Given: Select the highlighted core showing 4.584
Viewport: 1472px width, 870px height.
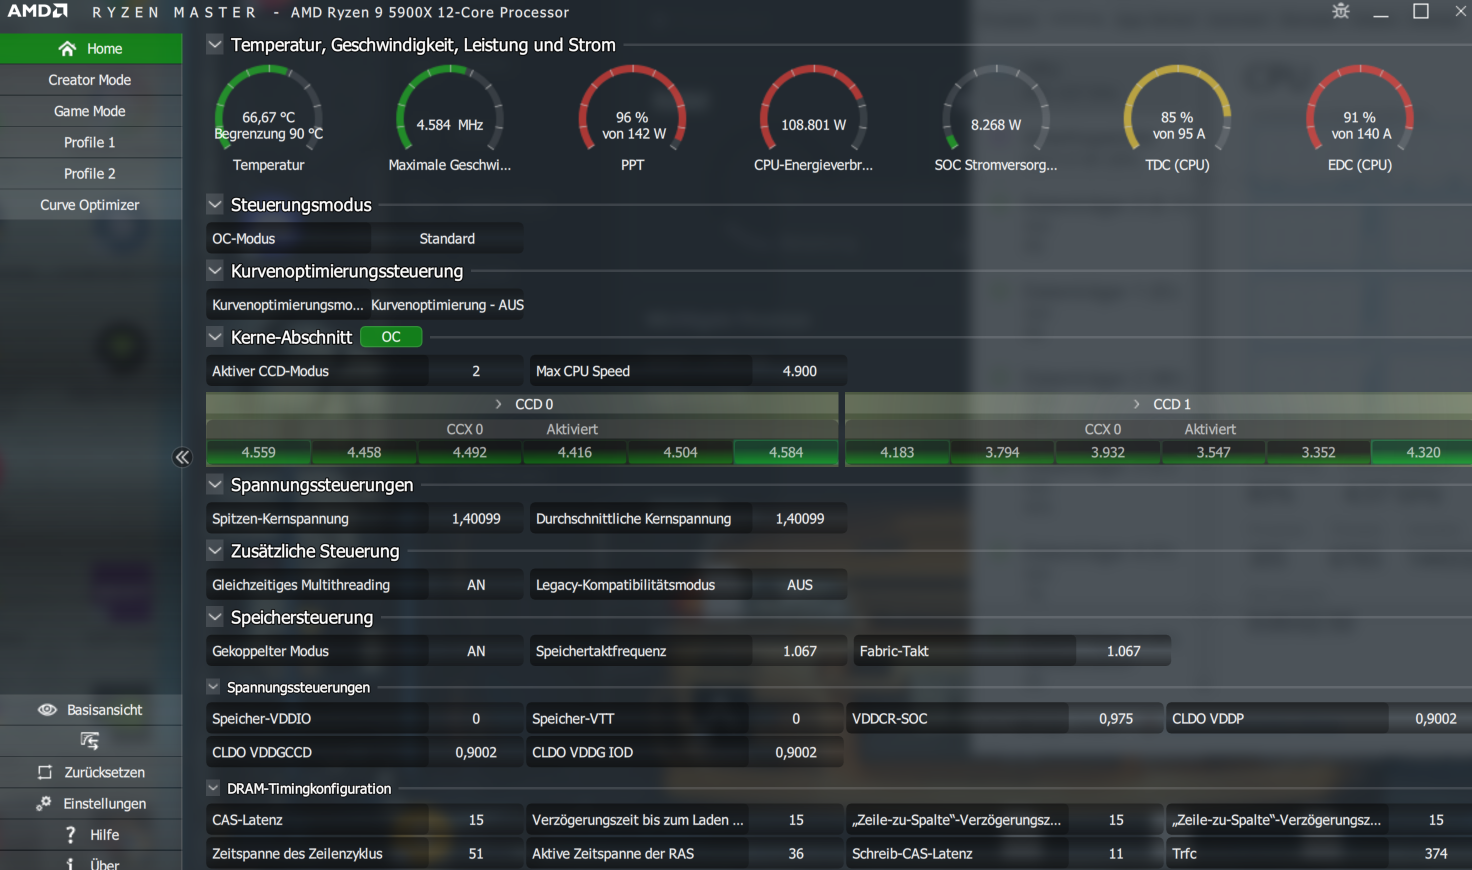Looking at the screenshot, I should pyautogui.click(x=786, y=453).
